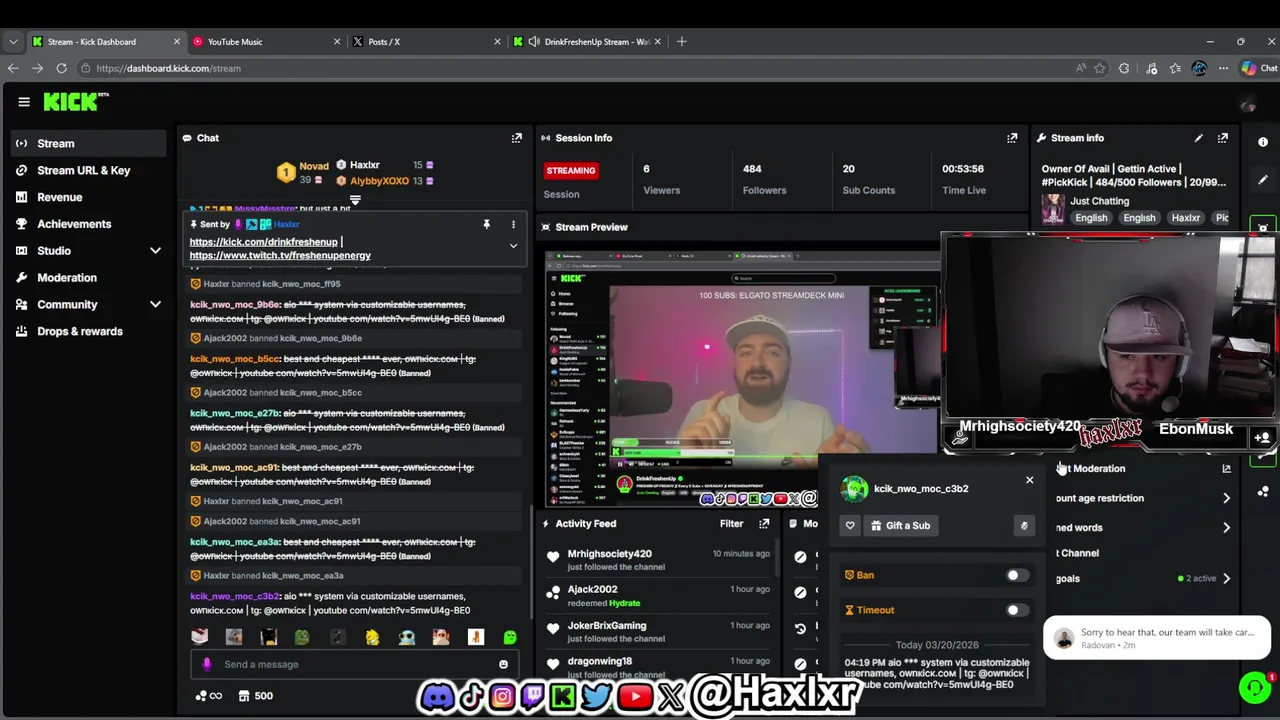Open moderation link icon in right panel
1280x720 pixels.
(1226, 468)
